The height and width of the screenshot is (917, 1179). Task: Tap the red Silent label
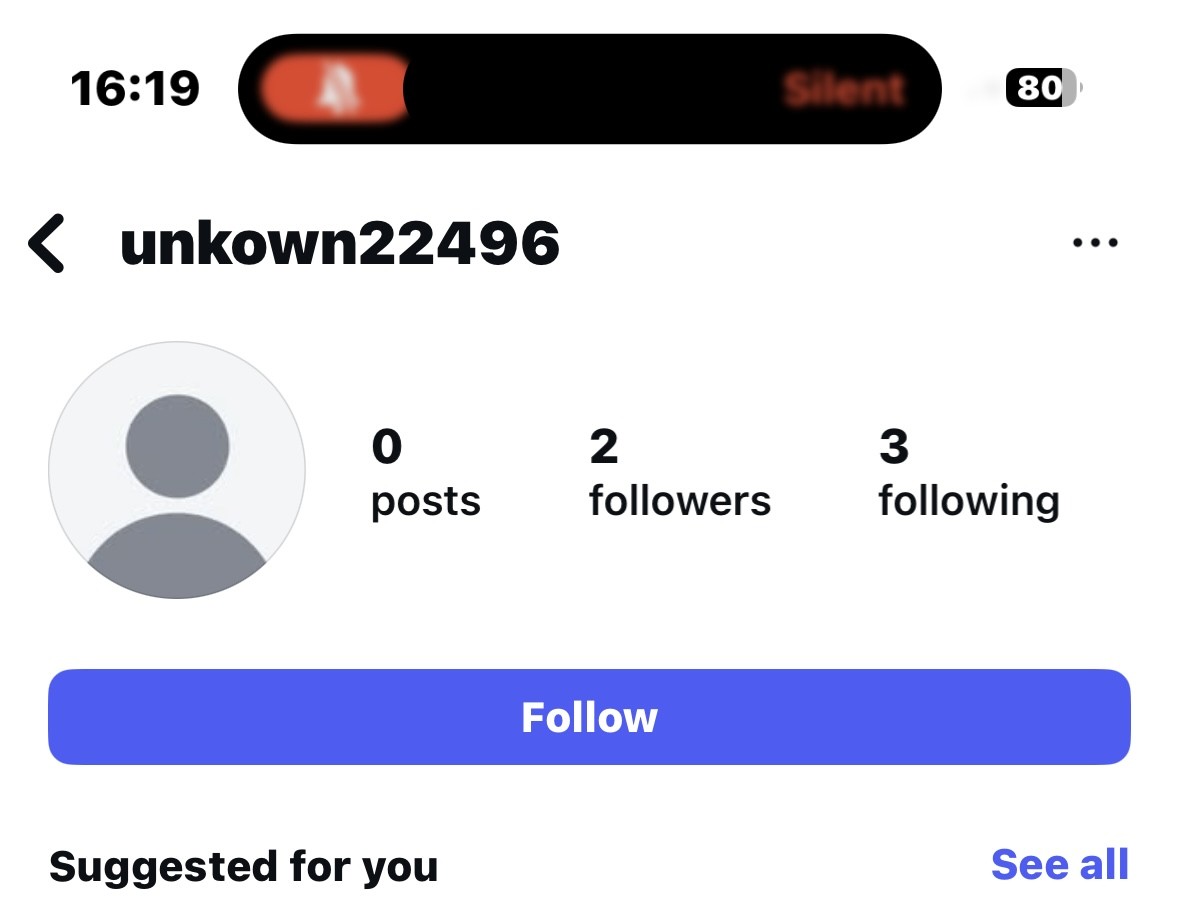point(844,89)
